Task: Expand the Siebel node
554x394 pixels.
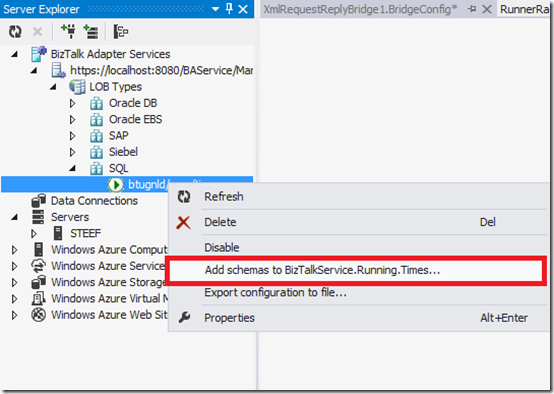Action: coord(72,152)
